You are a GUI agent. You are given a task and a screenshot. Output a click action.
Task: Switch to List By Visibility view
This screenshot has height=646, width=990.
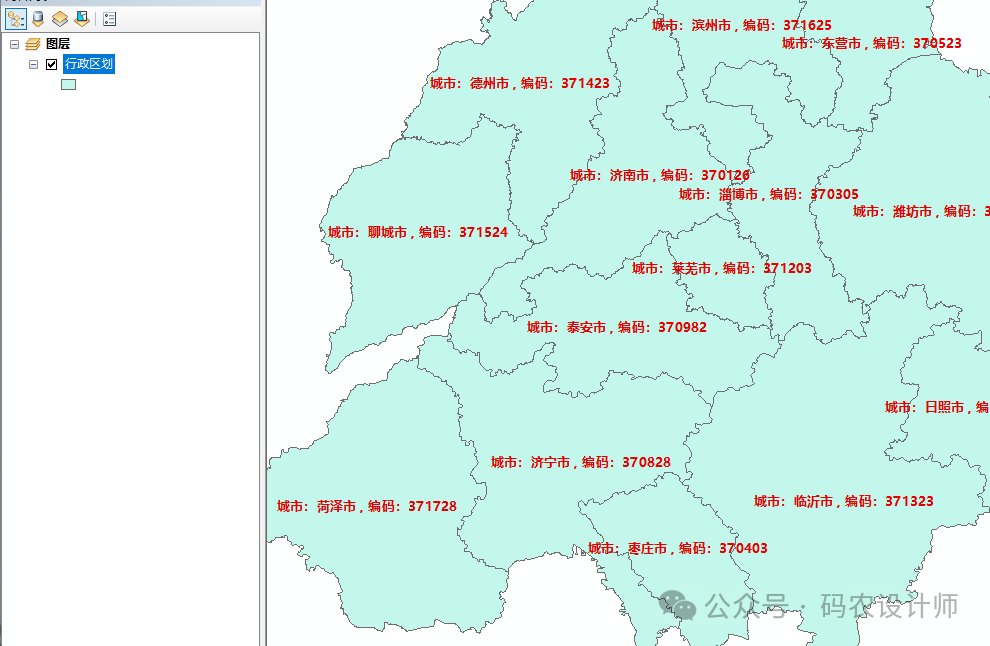[60, 19]
